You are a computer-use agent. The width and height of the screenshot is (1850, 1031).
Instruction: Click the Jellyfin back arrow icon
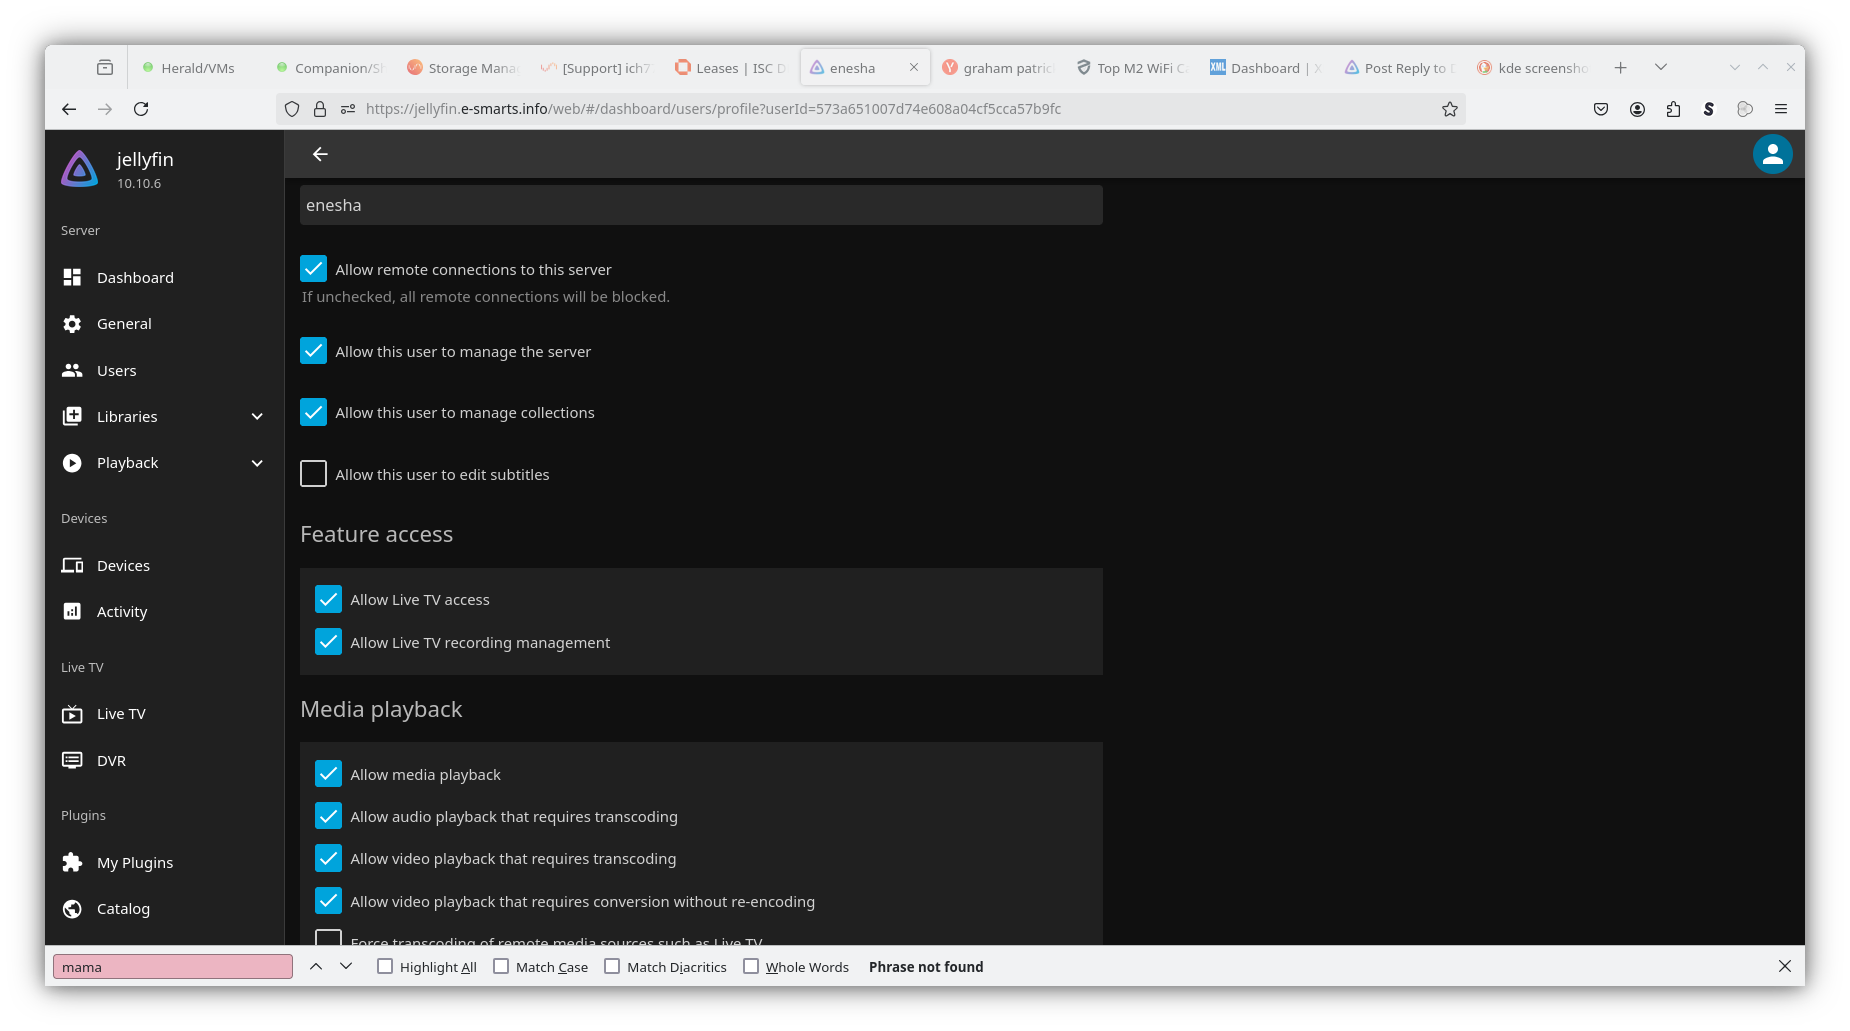(x=320, y=154)
